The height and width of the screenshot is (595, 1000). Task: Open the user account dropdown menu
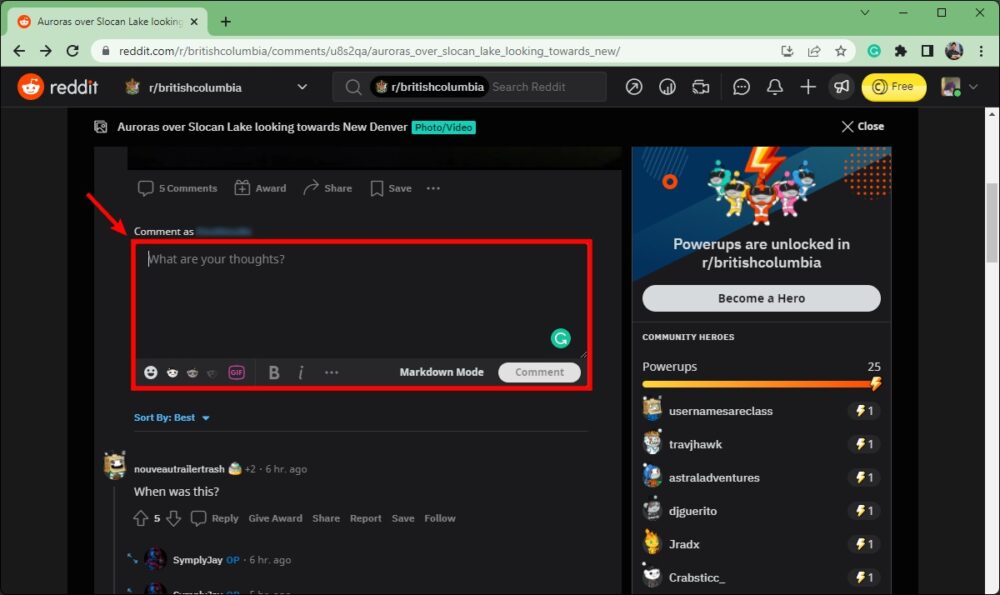[958, 87]
